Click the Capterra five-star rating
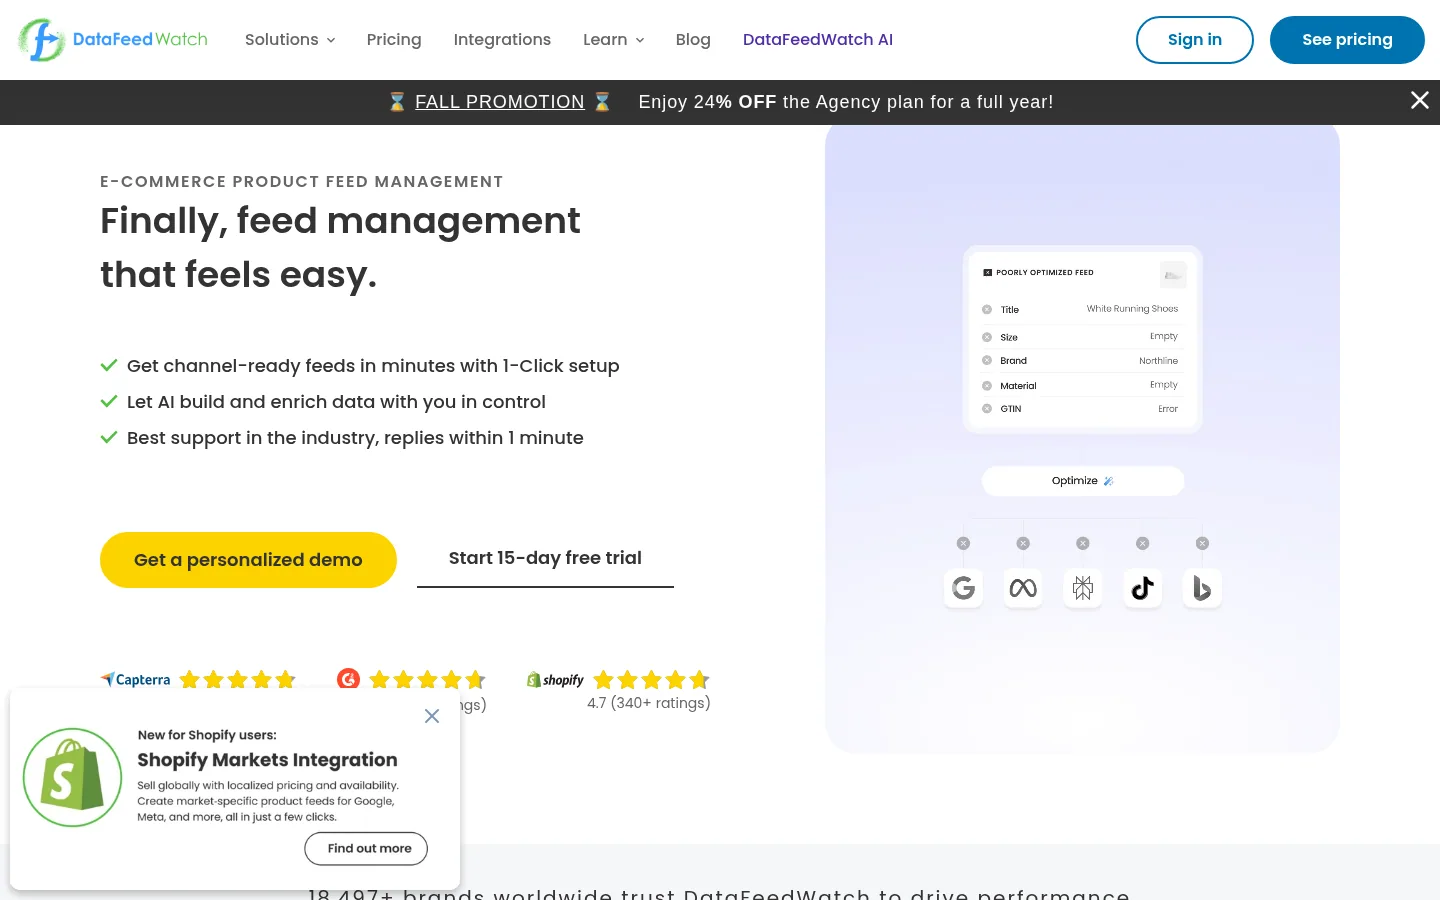 pos(237,680)
